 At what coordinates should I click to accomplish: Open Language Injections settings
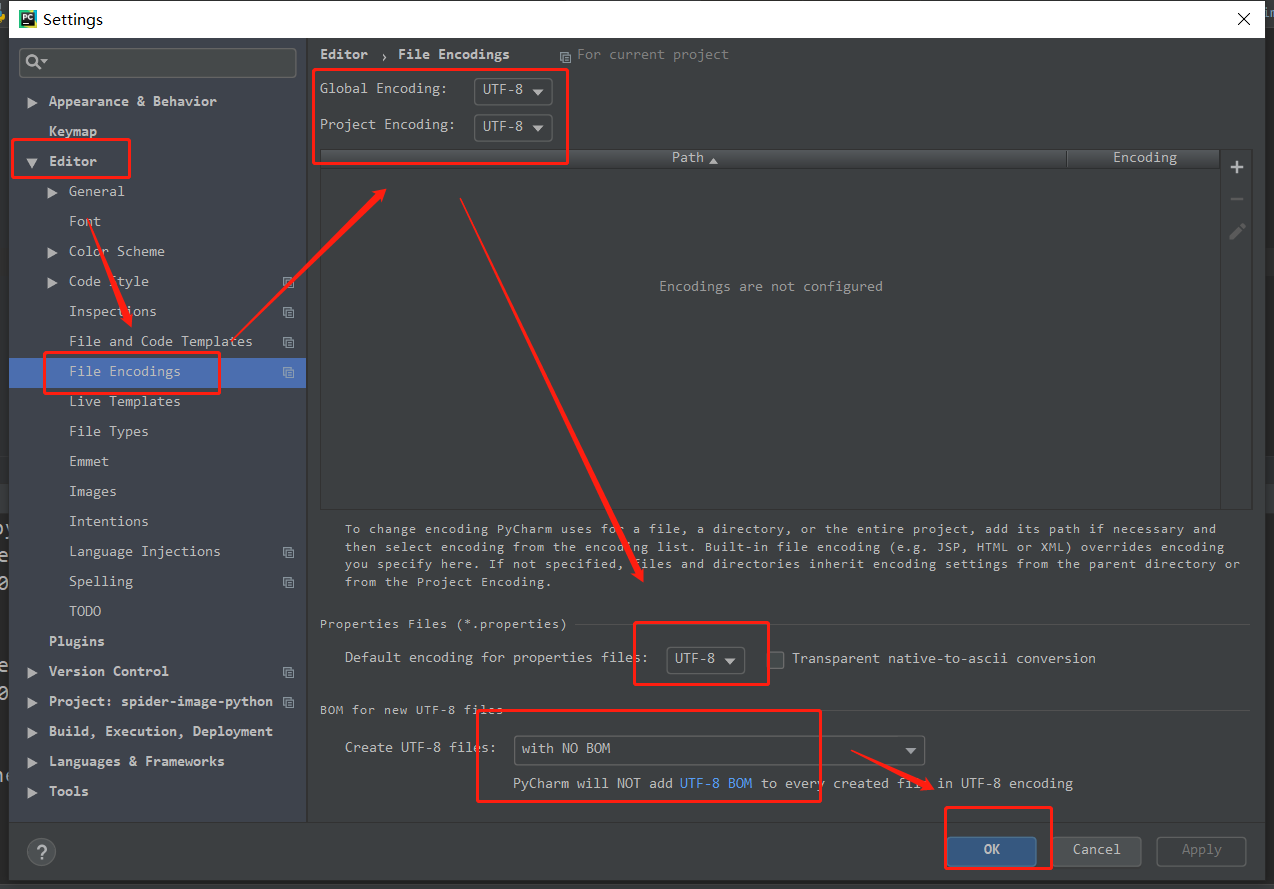point(145,551)
